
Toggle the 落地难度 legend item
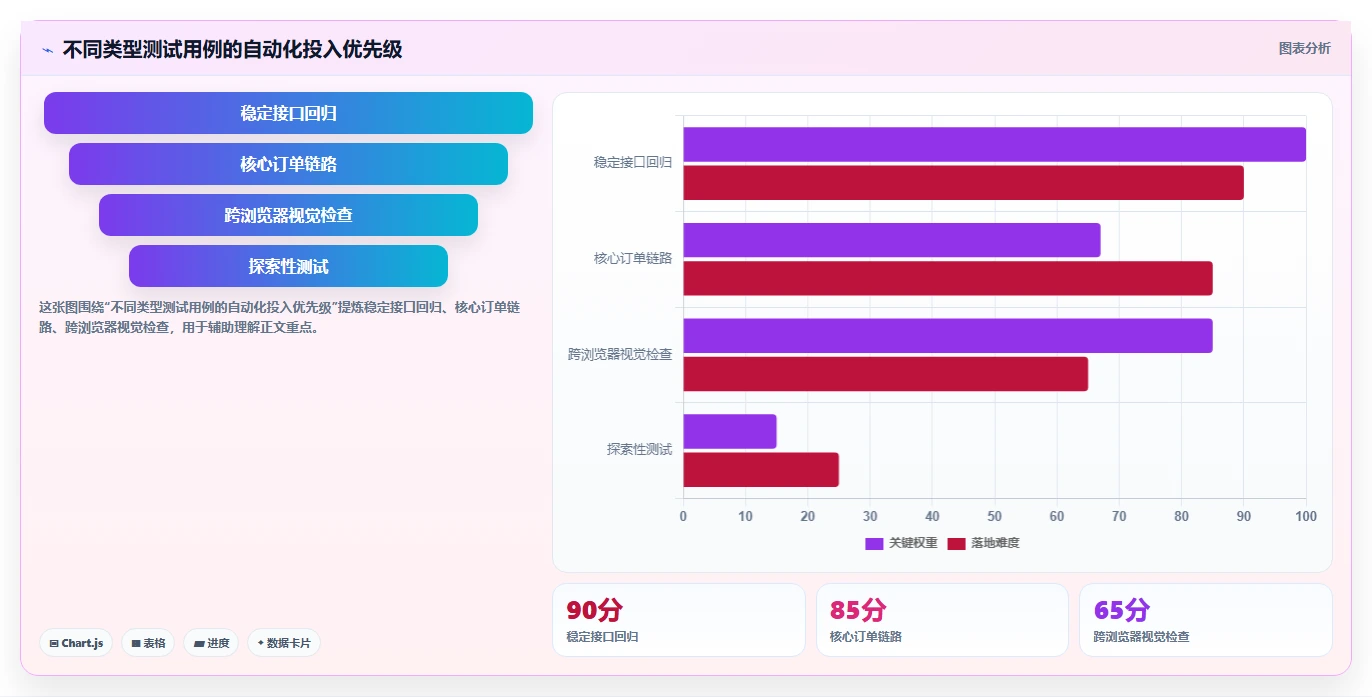(x=983, y=543)
